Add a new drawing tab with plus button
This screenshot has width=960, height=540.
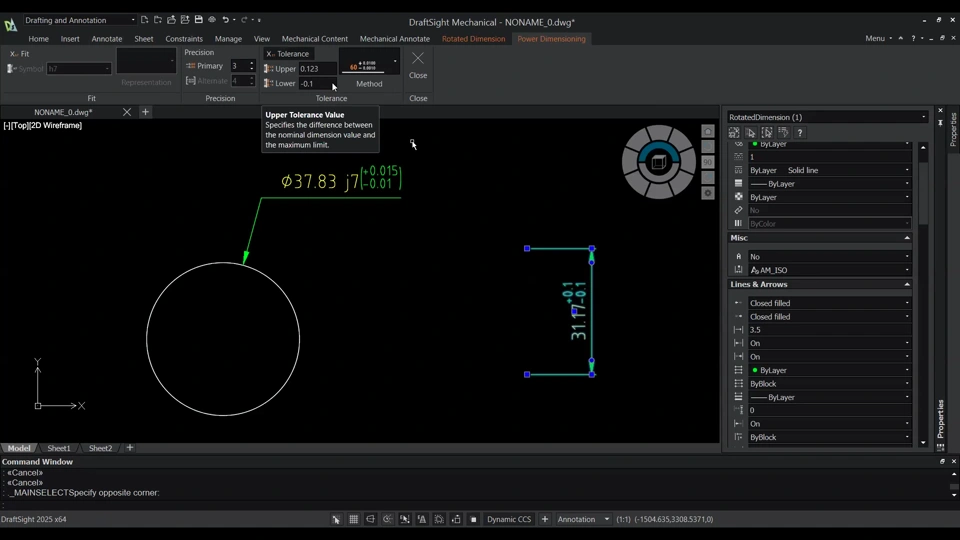coord(145,112)
